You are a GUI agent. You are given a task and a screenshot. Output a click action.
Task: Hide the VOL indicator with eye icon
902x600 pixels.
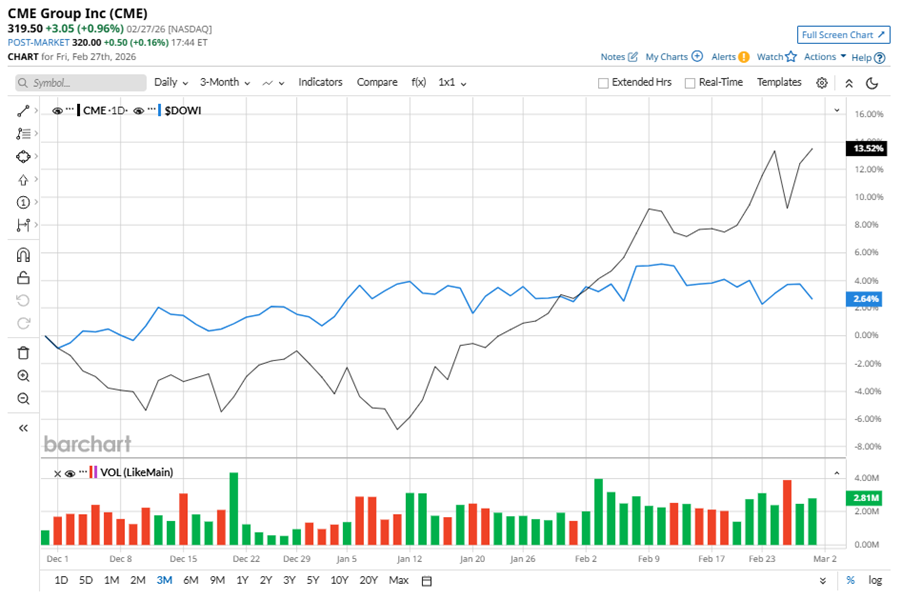pyautogui.click(x=70, y=473)
